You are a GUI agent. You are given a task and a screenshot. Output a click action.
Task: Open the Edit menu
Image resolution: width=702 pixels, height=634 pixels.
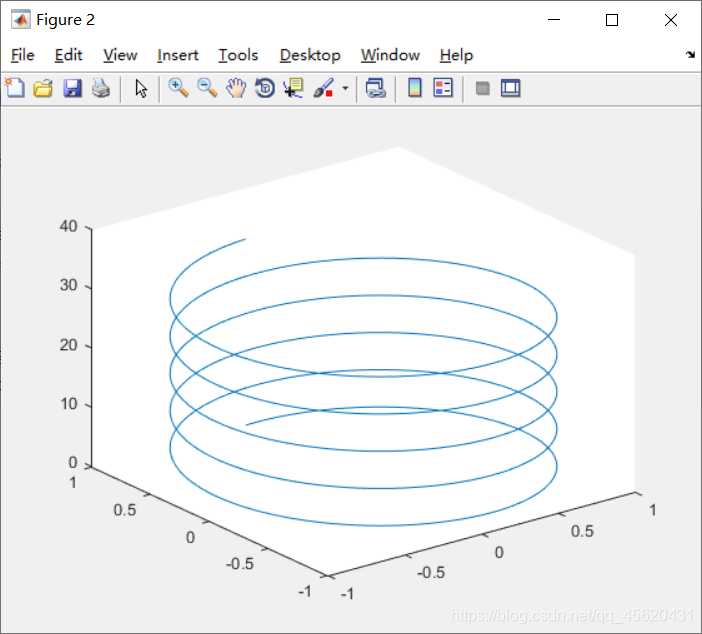(x=68, y=55)
